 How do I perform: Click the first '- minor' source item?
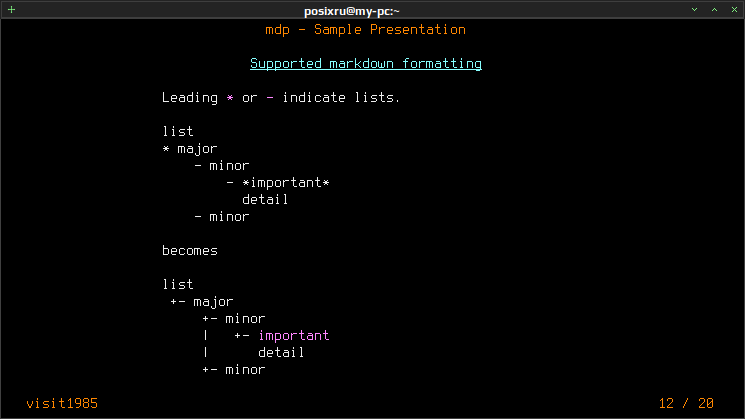point(221,165)
